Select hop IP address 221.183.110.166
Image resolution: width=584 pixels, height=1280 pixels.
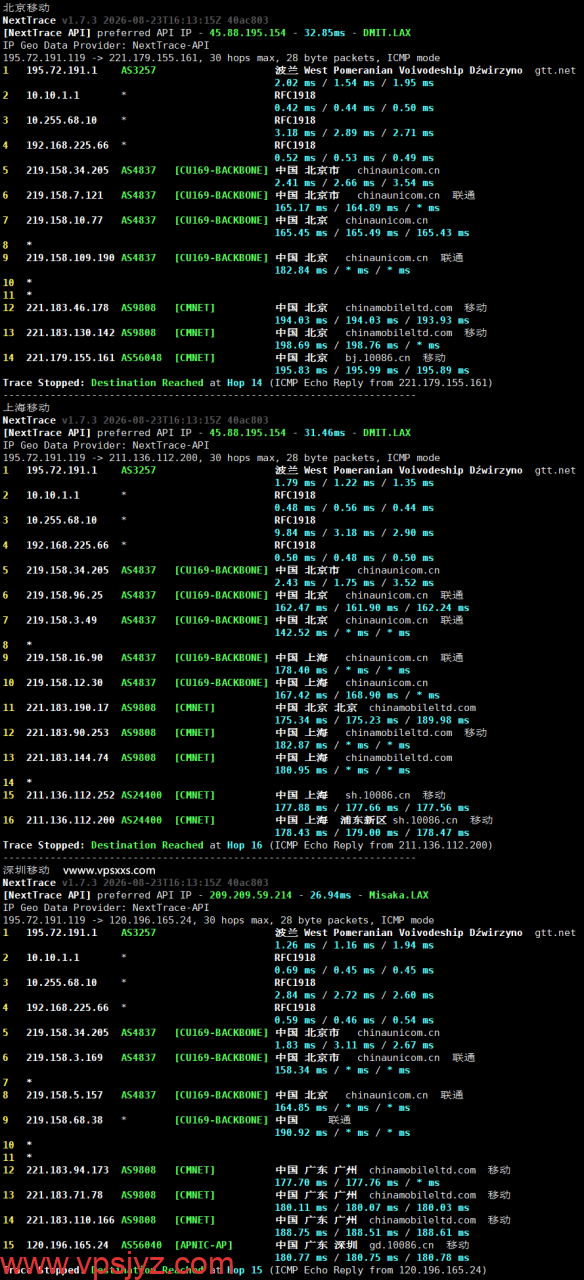coord(71,1220)
